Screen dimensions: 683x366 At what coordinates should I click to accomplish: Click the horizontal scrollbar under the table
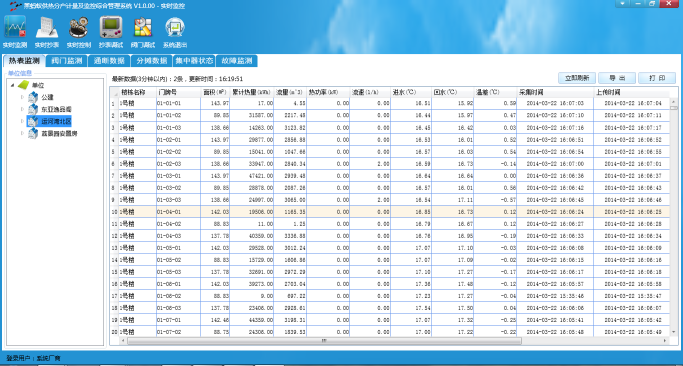pyautogui.click(x=325, y=341)
